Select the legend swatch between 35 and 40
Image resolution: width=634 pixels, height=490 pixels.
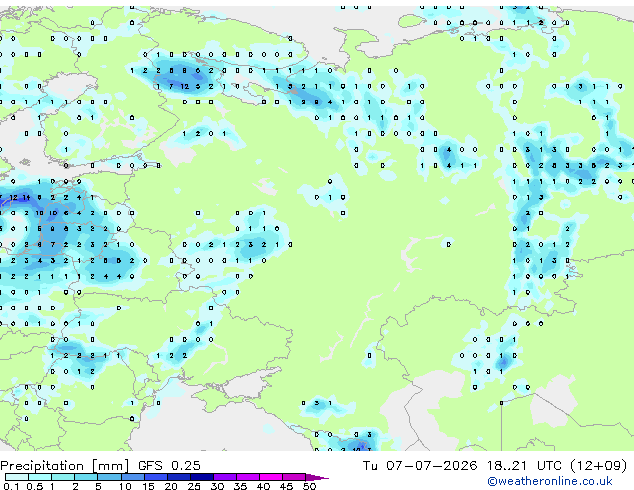tap(248, 477)
